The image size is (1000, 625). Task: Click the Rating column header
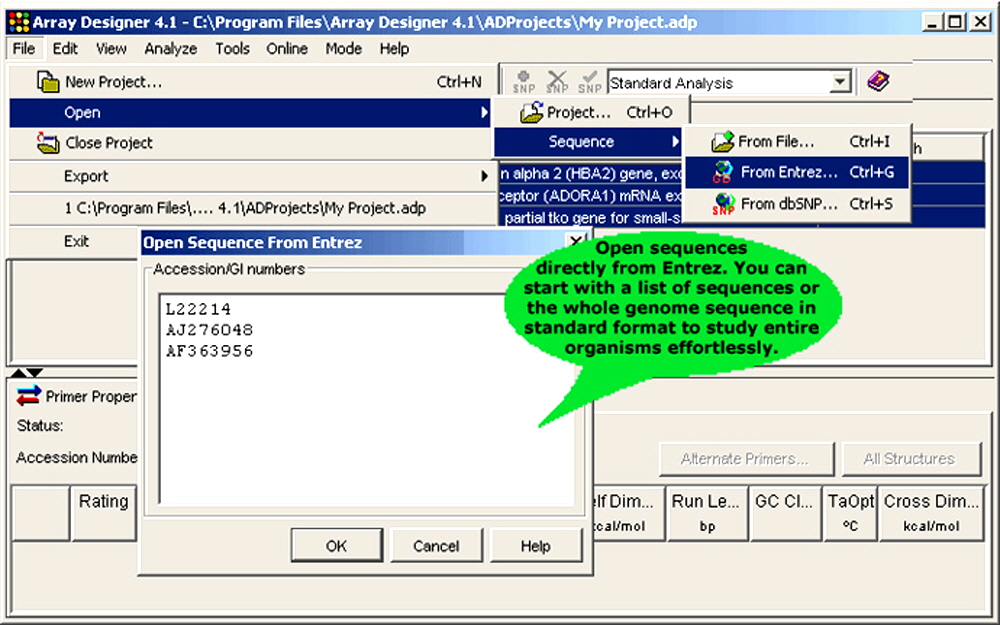(x=104, y=513)
